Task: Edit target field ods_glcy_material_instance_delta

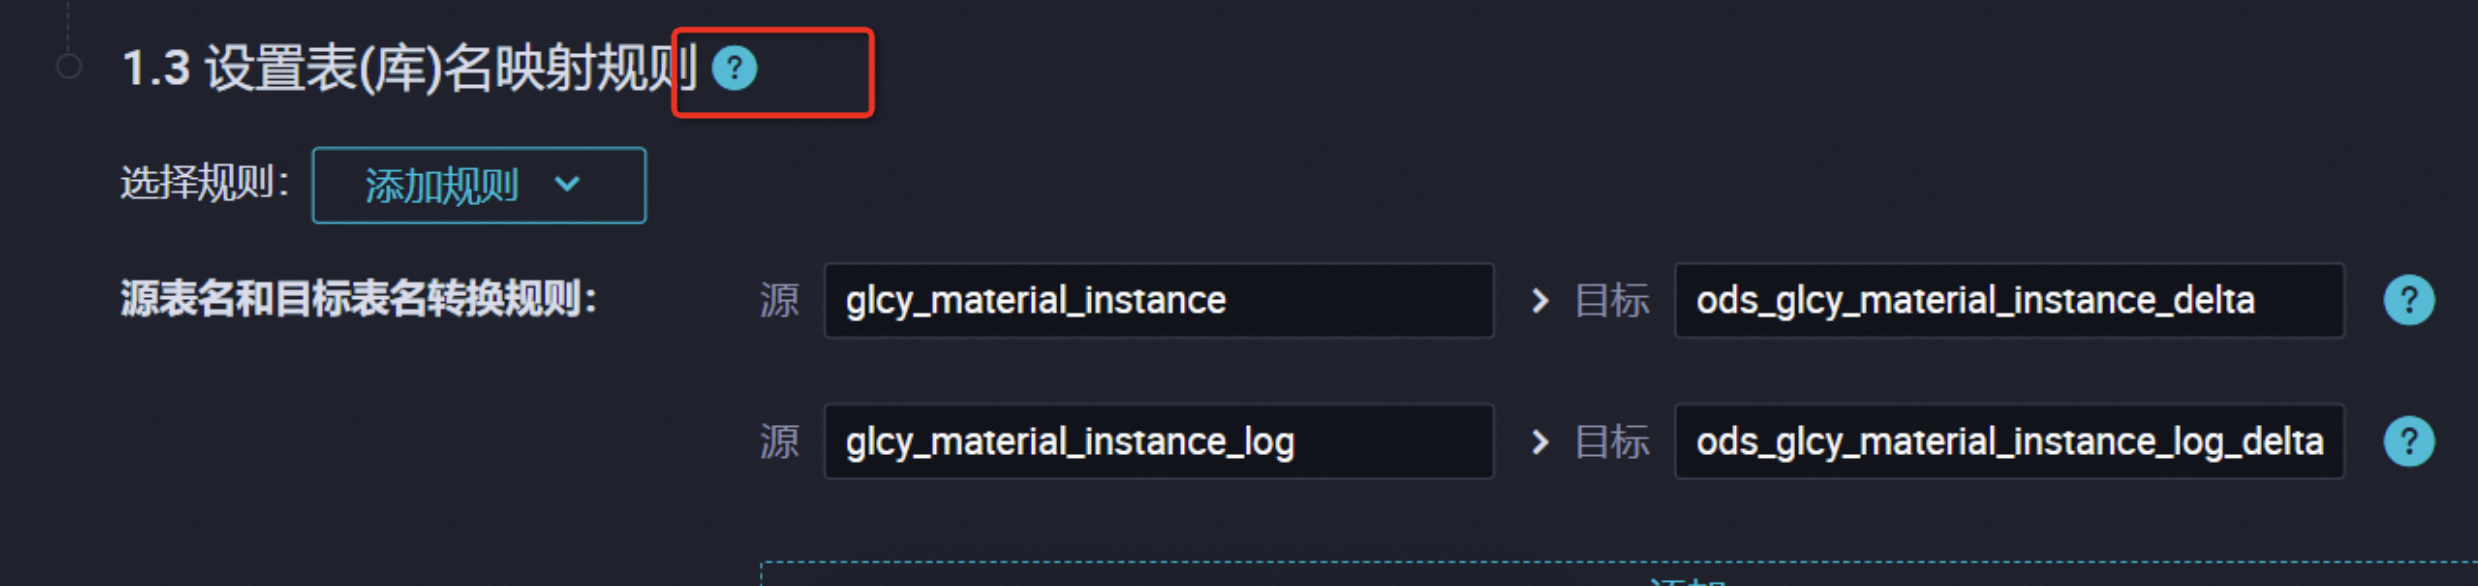Action: point(2008,300)
